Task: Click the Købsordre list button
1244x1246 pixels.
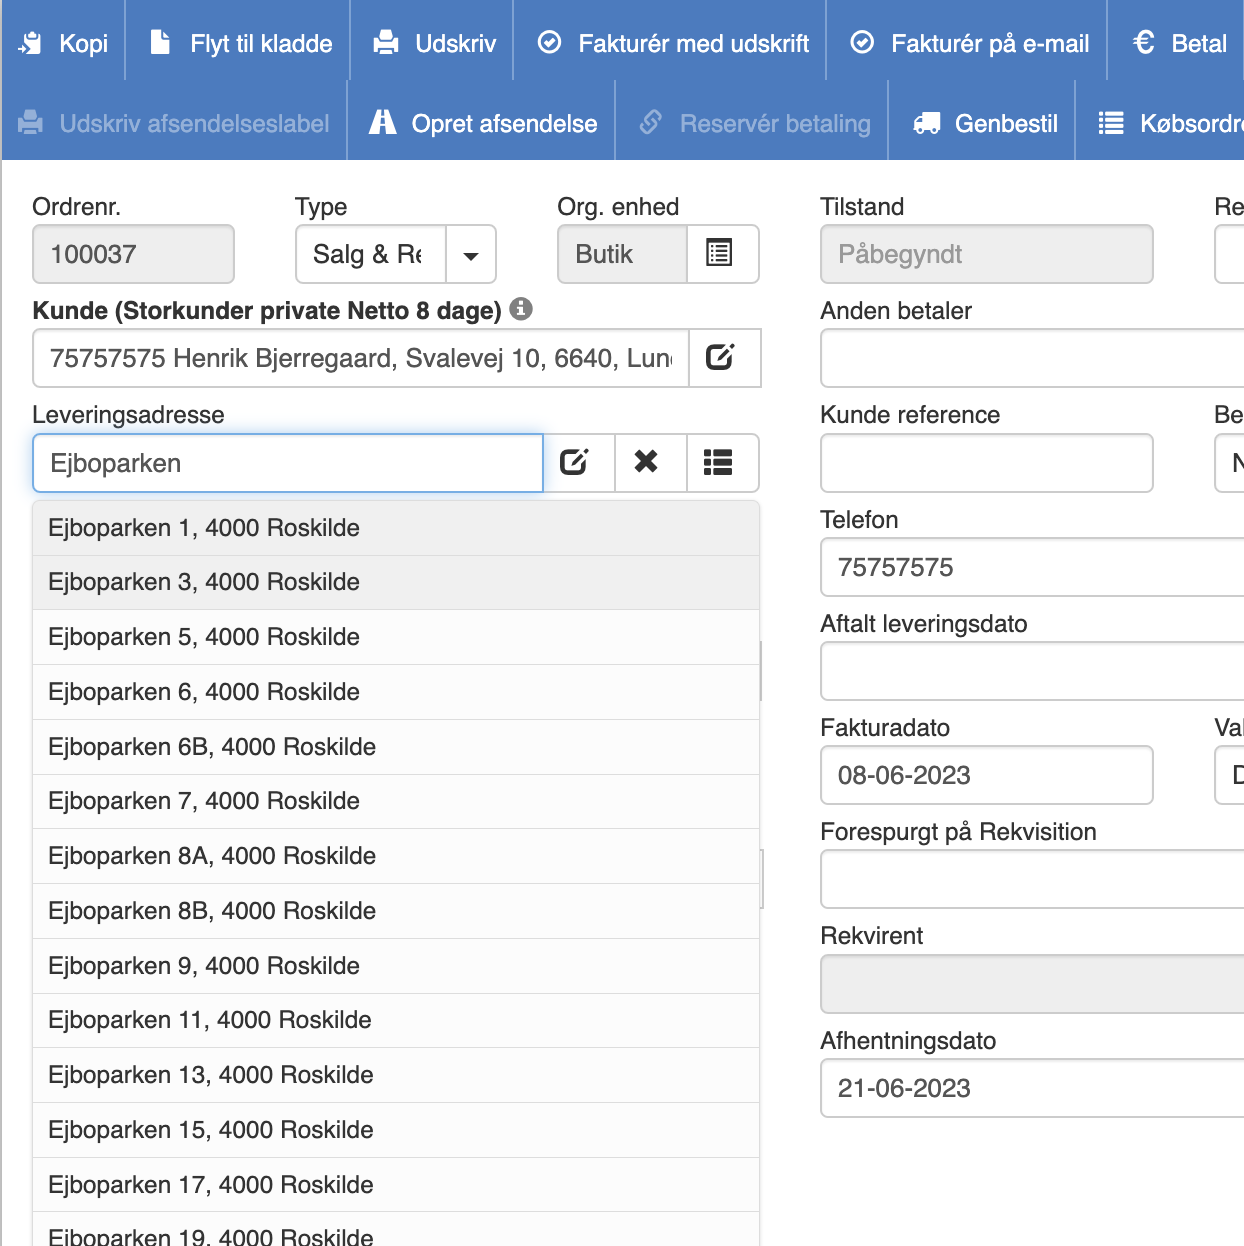Action: click(x=1161, y=123)
